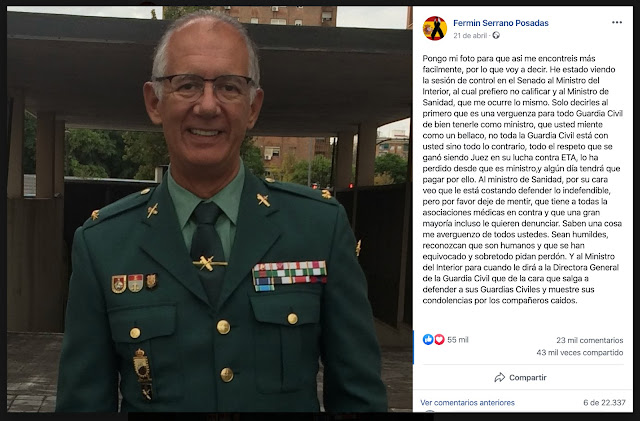
Task: Click the share arrow icon
Action: (500, 377)
